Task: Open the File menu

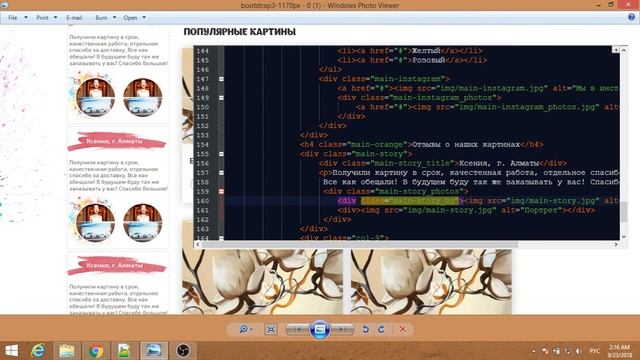Action: [x=13, y=18]
